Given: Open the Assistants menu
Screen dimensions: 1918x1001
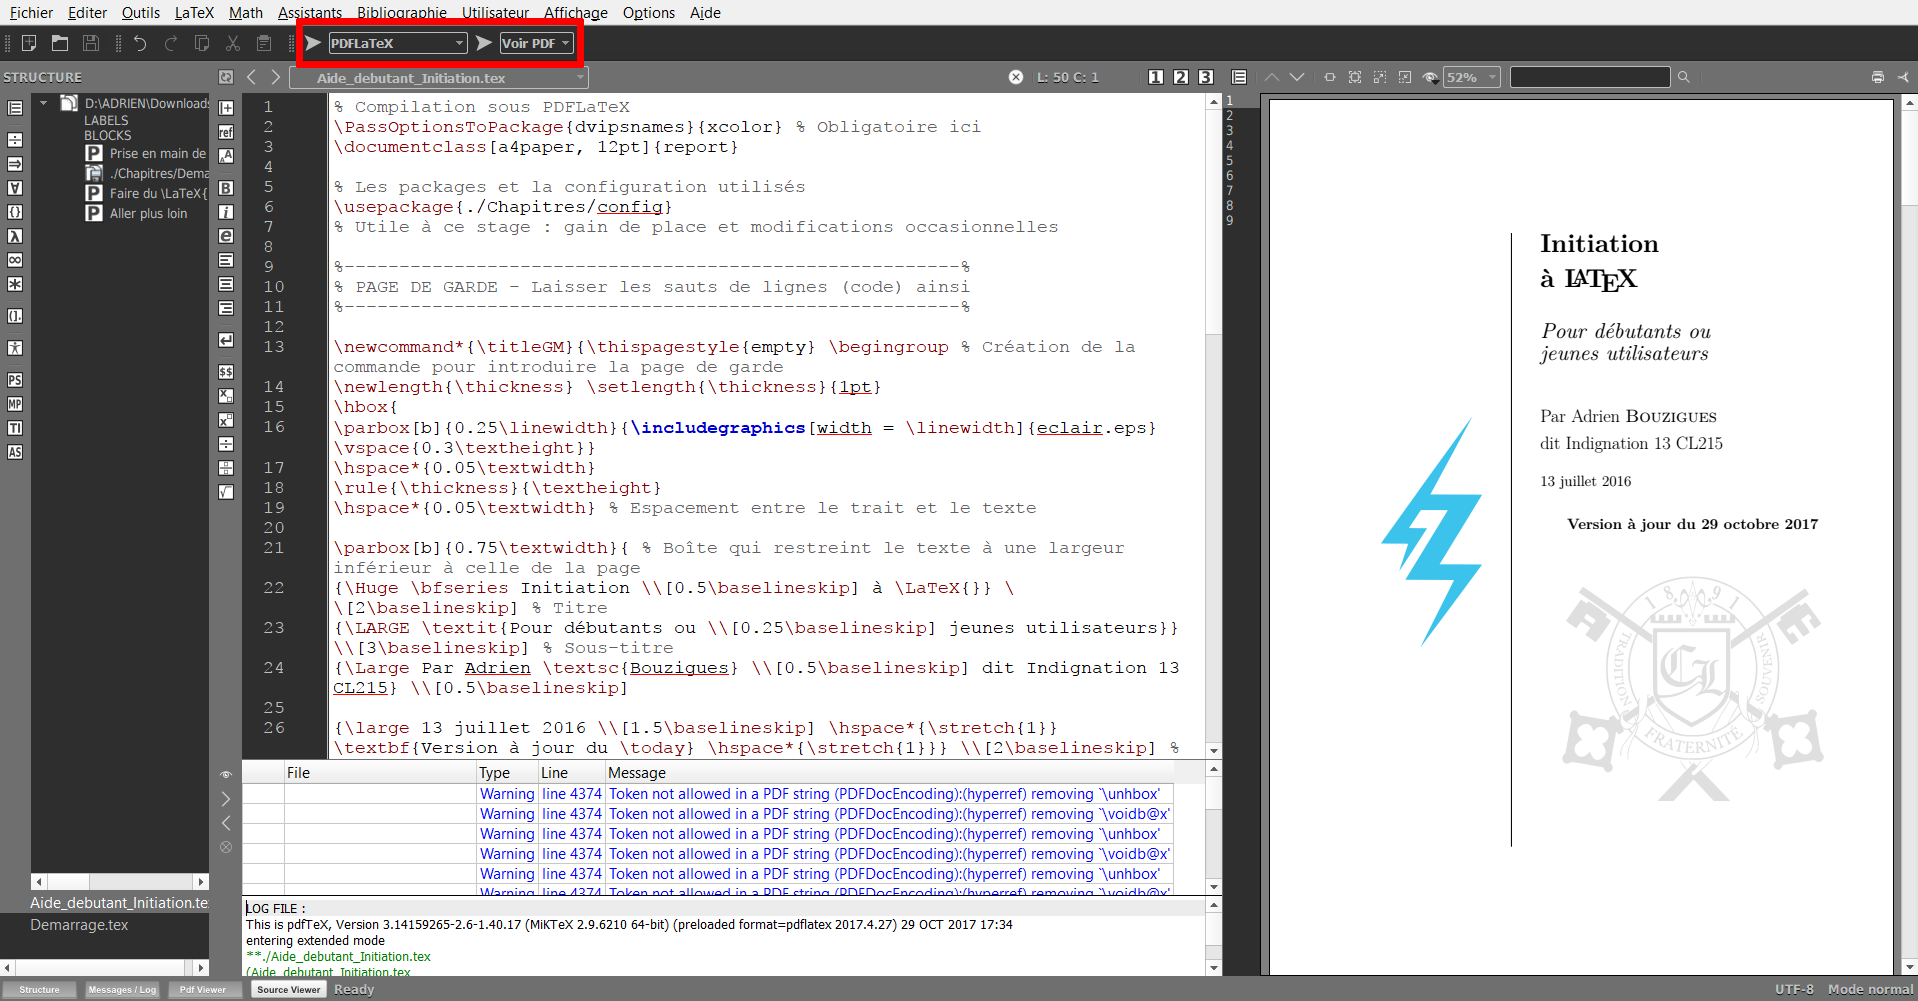Looking at the screenshot, I should pos(309,12).
